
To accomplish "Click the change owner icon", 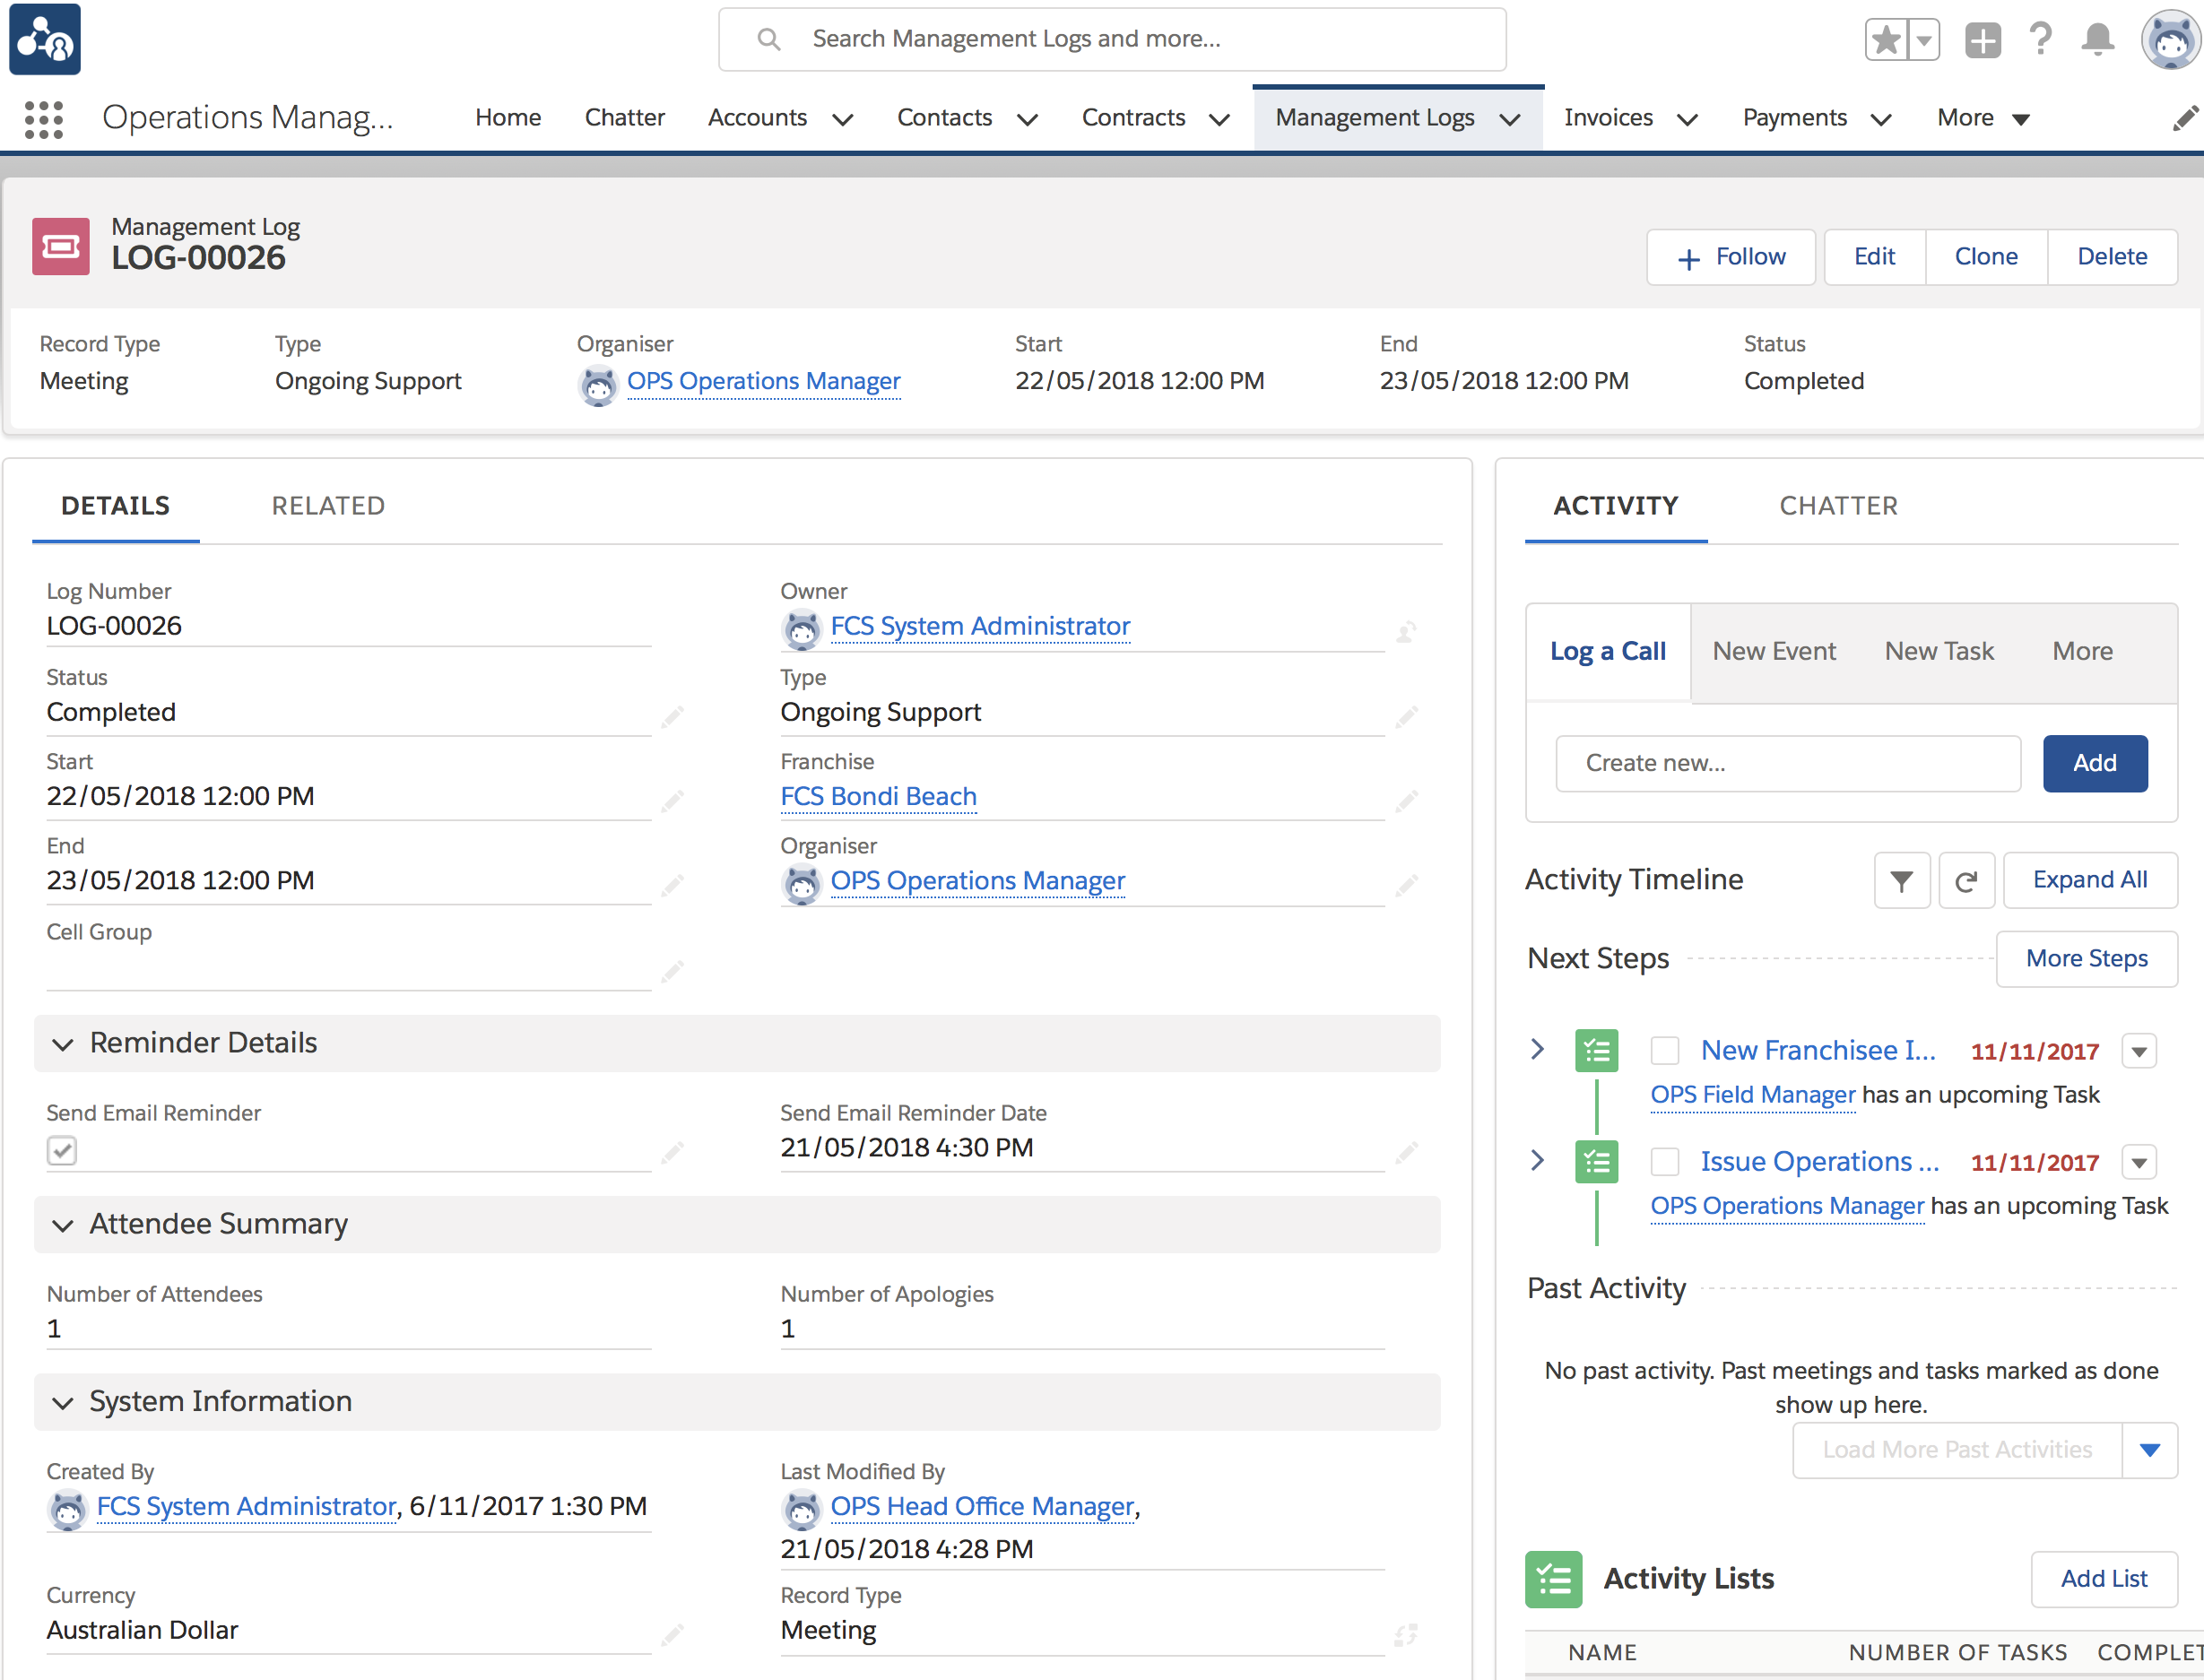I will 1406,631.
